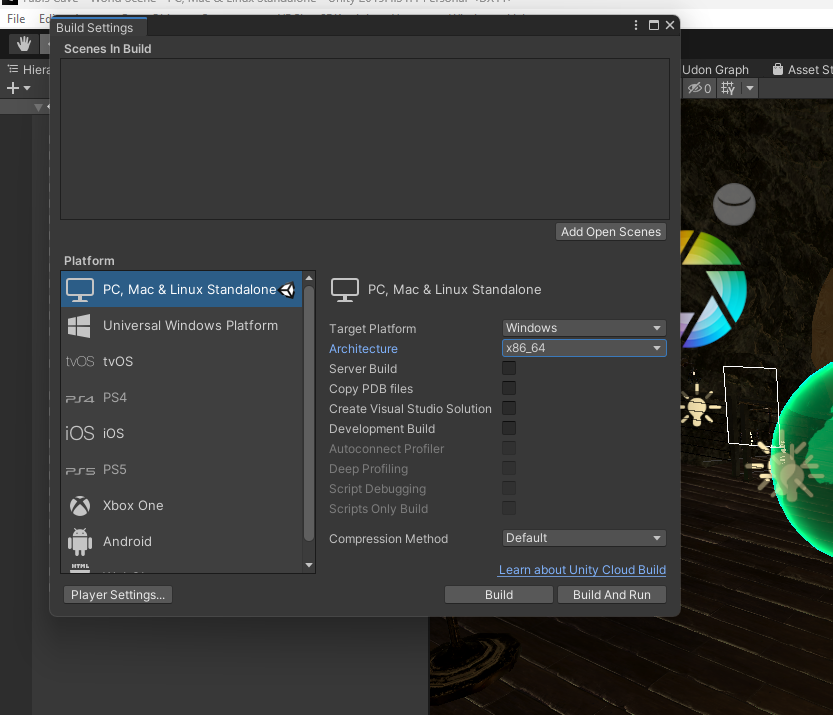Viewport: 833px width, 715px height.
Task: Switch to Udon Graph tab
Action: (715, 70)
